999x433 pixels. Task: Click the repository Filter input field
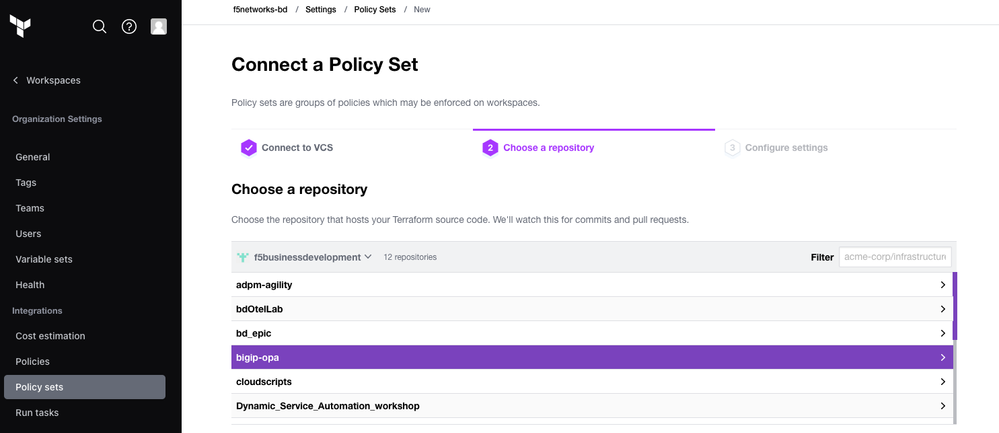[895, 257]
